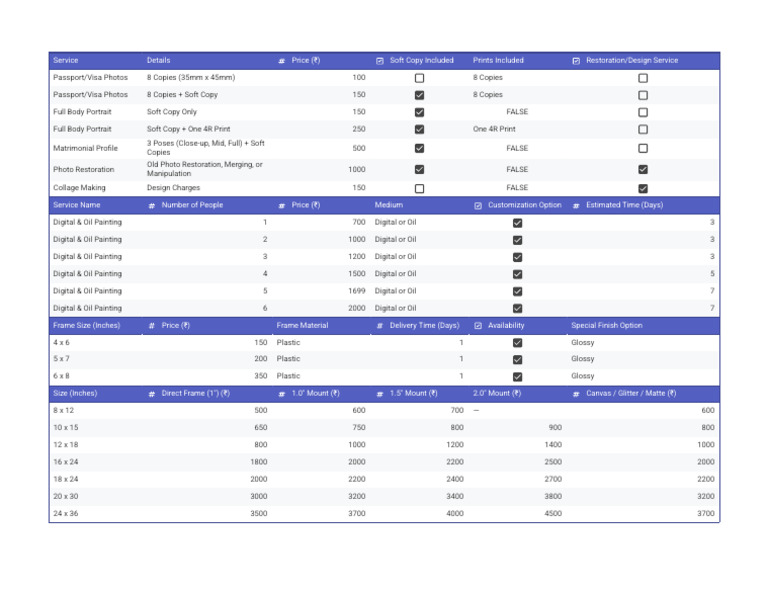Image resolution: width=768 pixels, height=594 pixels.
Task: Toggle Soft Copy Included for Matrimonial Profile
Action: (419, 148)
